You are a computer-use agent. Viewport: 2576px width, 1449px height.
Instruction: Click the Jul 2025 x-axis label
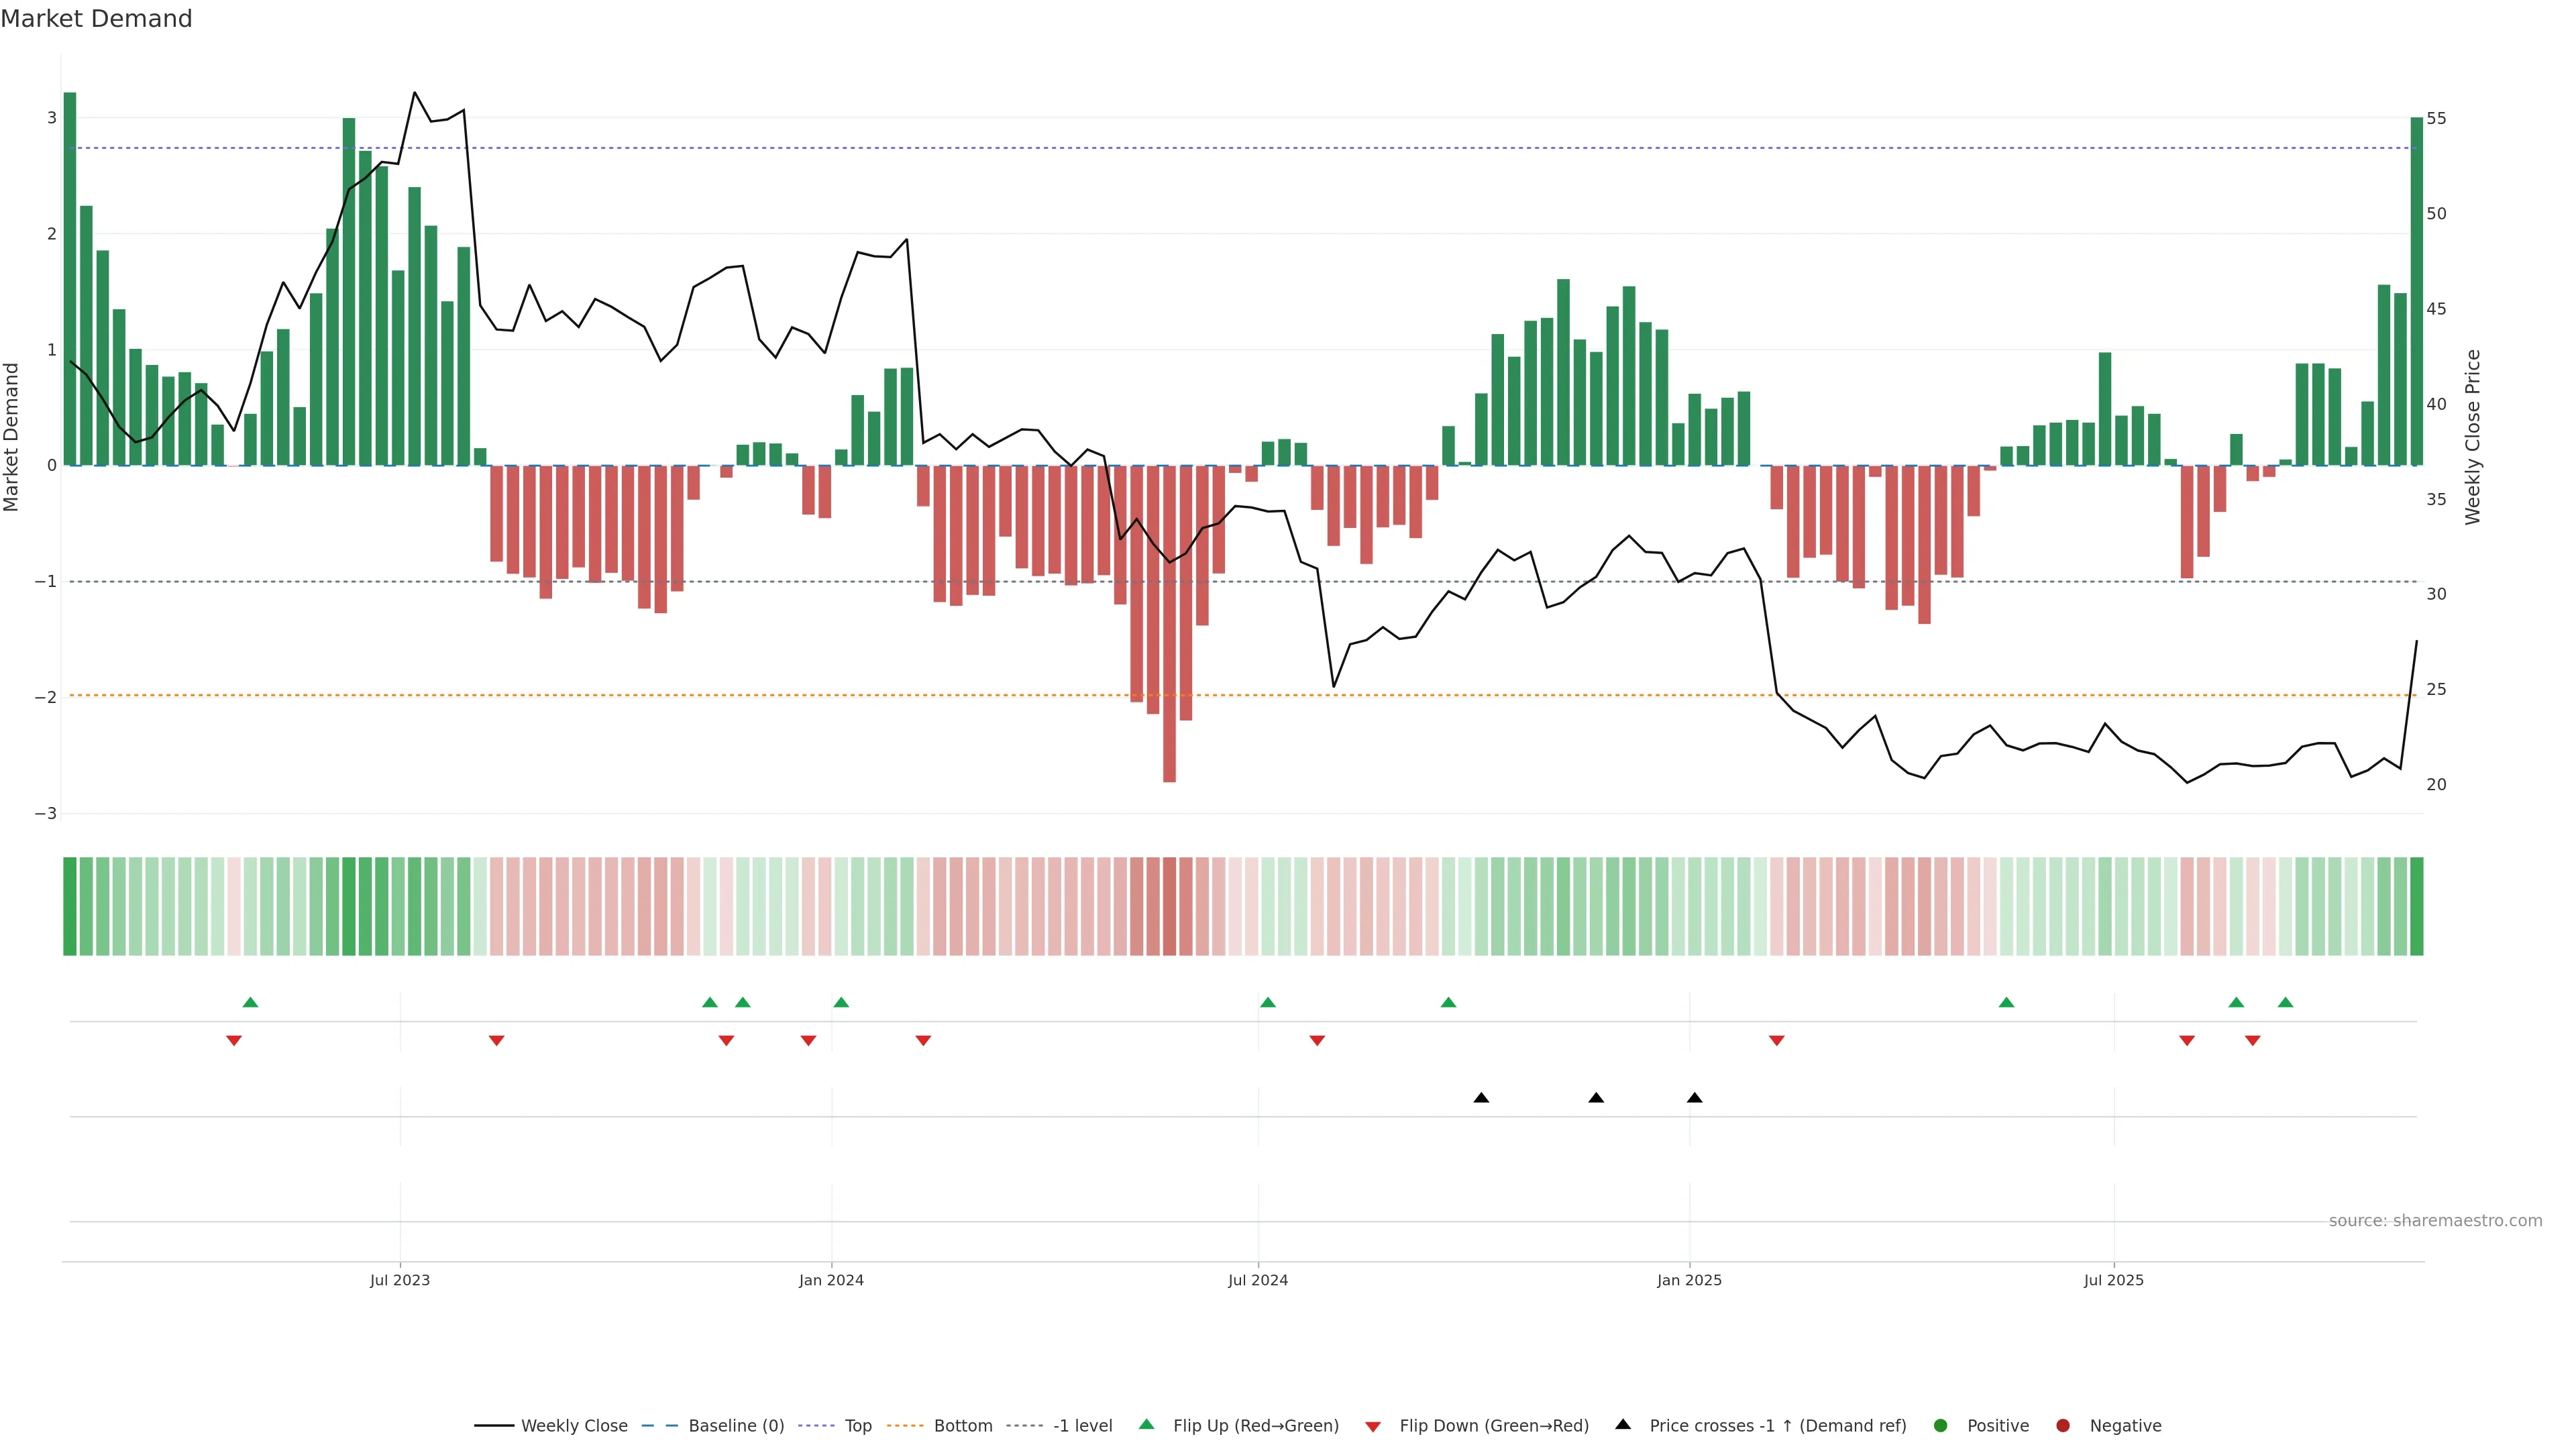pos(2113,1280)
